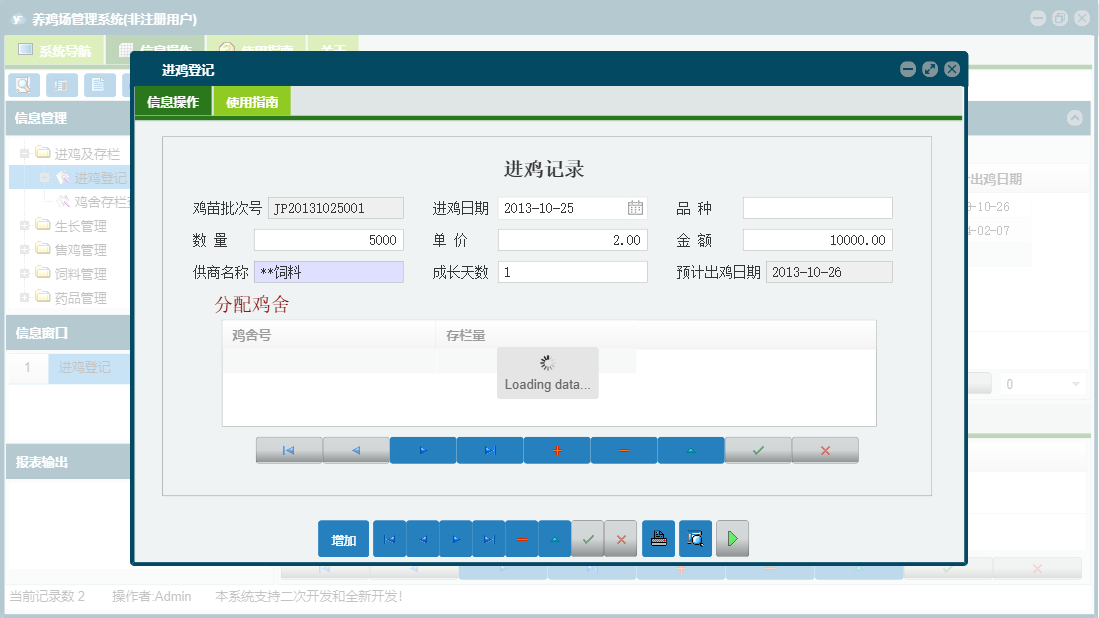1099x618 pixels.
Task: Open the calendar icon beside 进鸡日期
Action: coord(636,207)
